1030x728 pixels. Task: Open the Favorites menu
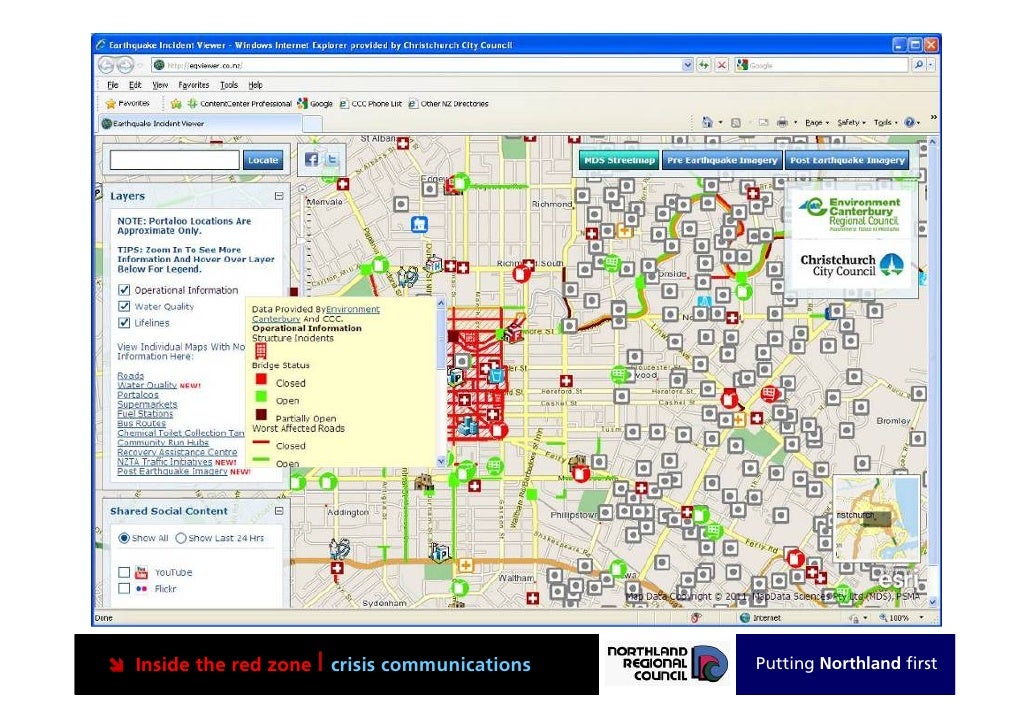click(x=194, y=85)
